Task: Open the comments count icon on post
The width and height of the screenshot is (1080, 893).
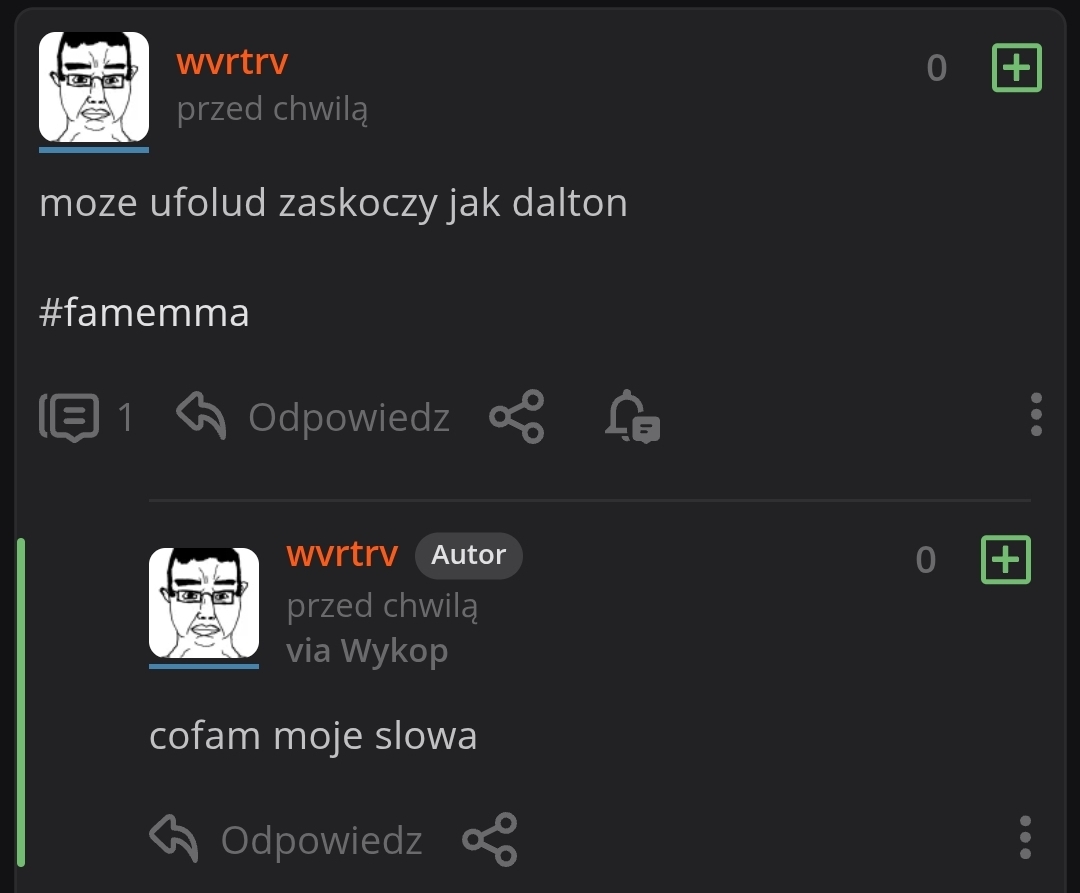Action: pos(69,417)
